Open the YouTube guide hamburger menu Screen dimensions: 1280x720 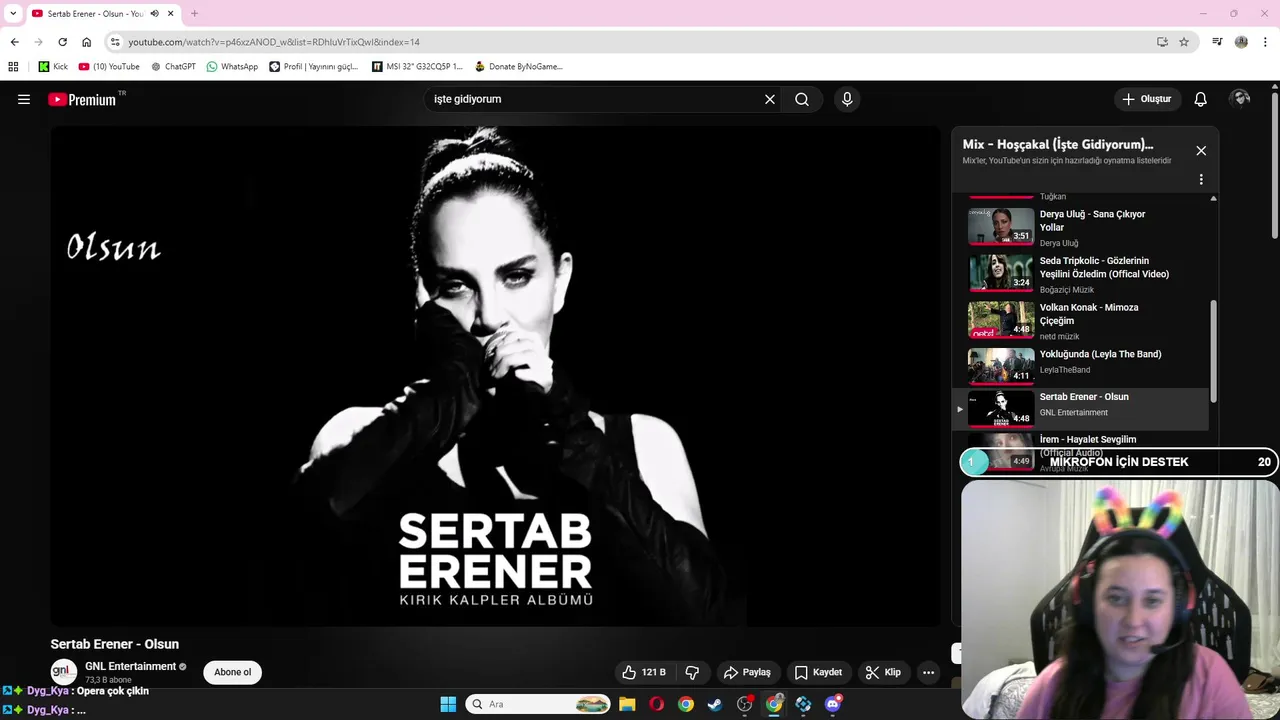[24, 99]
